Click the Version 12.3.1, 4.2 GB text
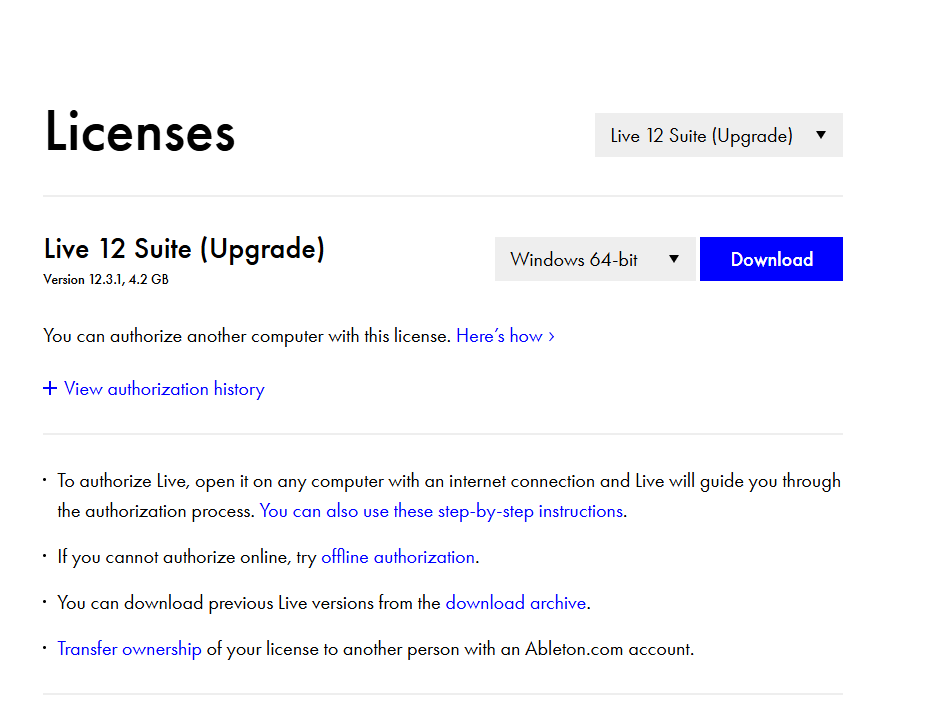Image resolution: width=927 pixels, height=711 pixels. tap(106, 280)
